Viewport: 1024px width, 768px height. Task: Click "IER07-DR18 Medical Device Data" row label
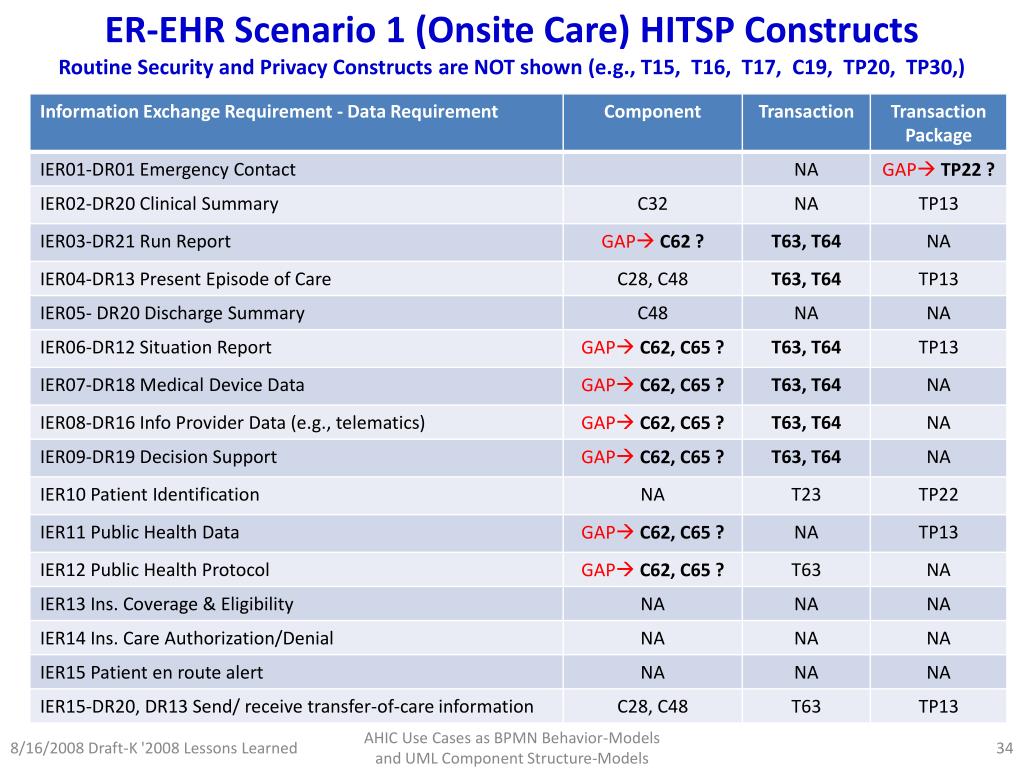[172, 385]
